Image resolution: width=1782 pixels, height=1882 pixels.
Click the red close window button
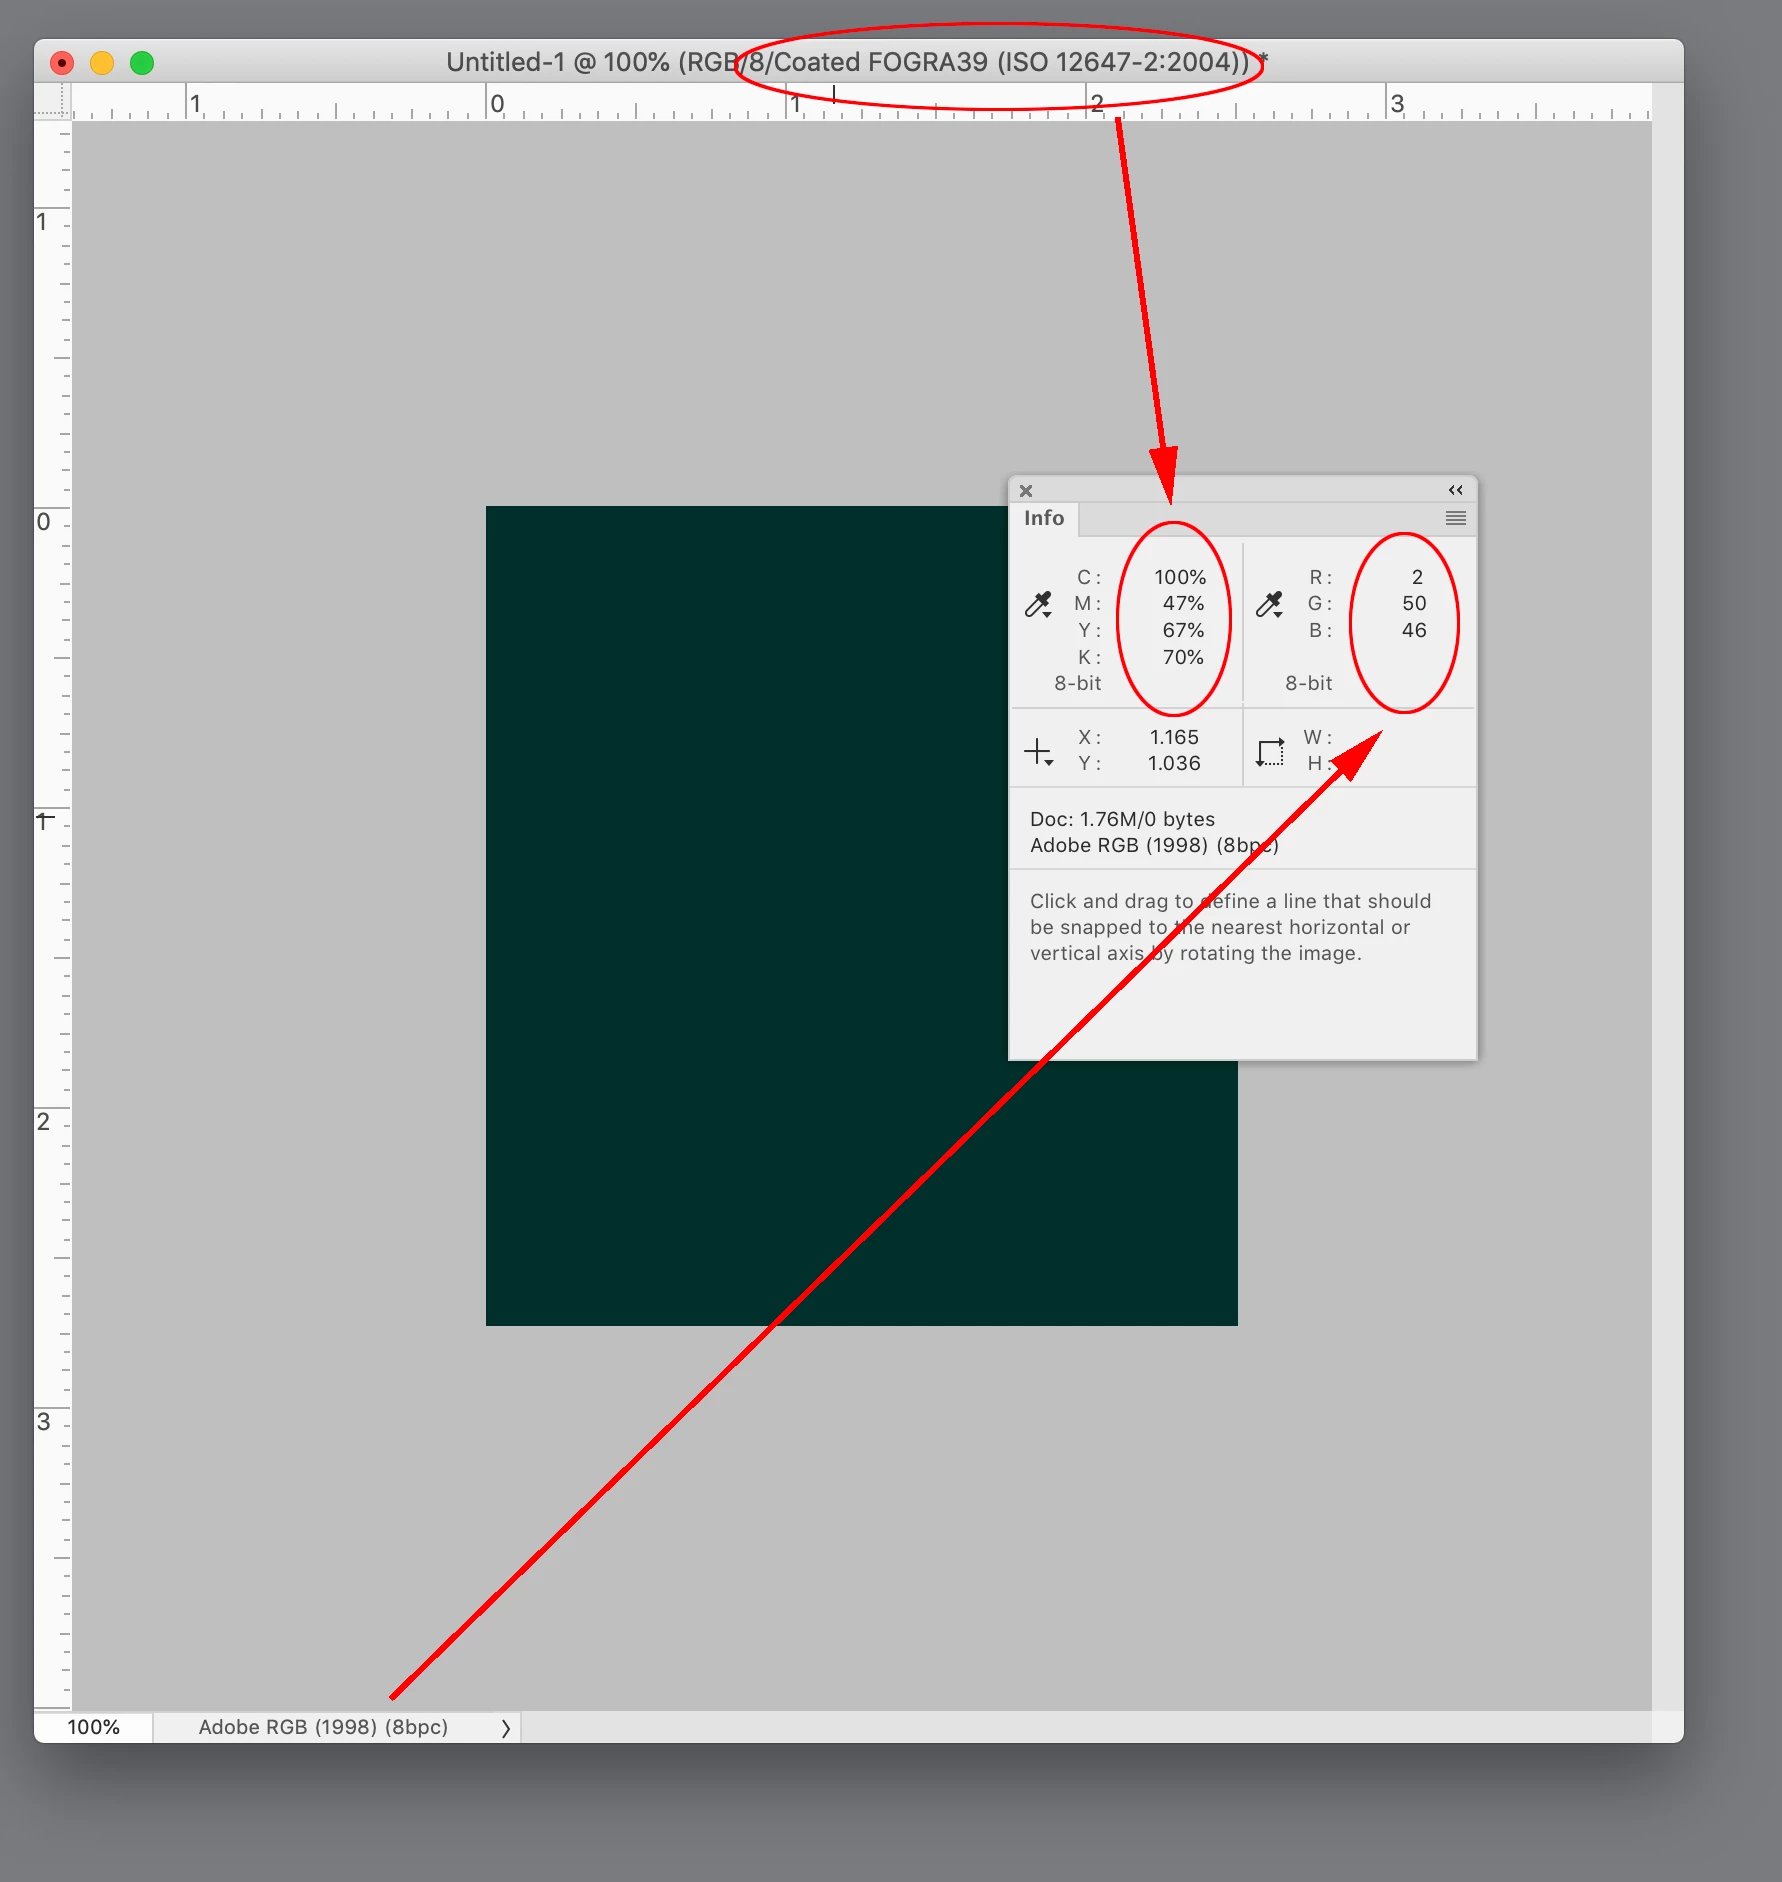pyautogui.click(x=62, y=63)
